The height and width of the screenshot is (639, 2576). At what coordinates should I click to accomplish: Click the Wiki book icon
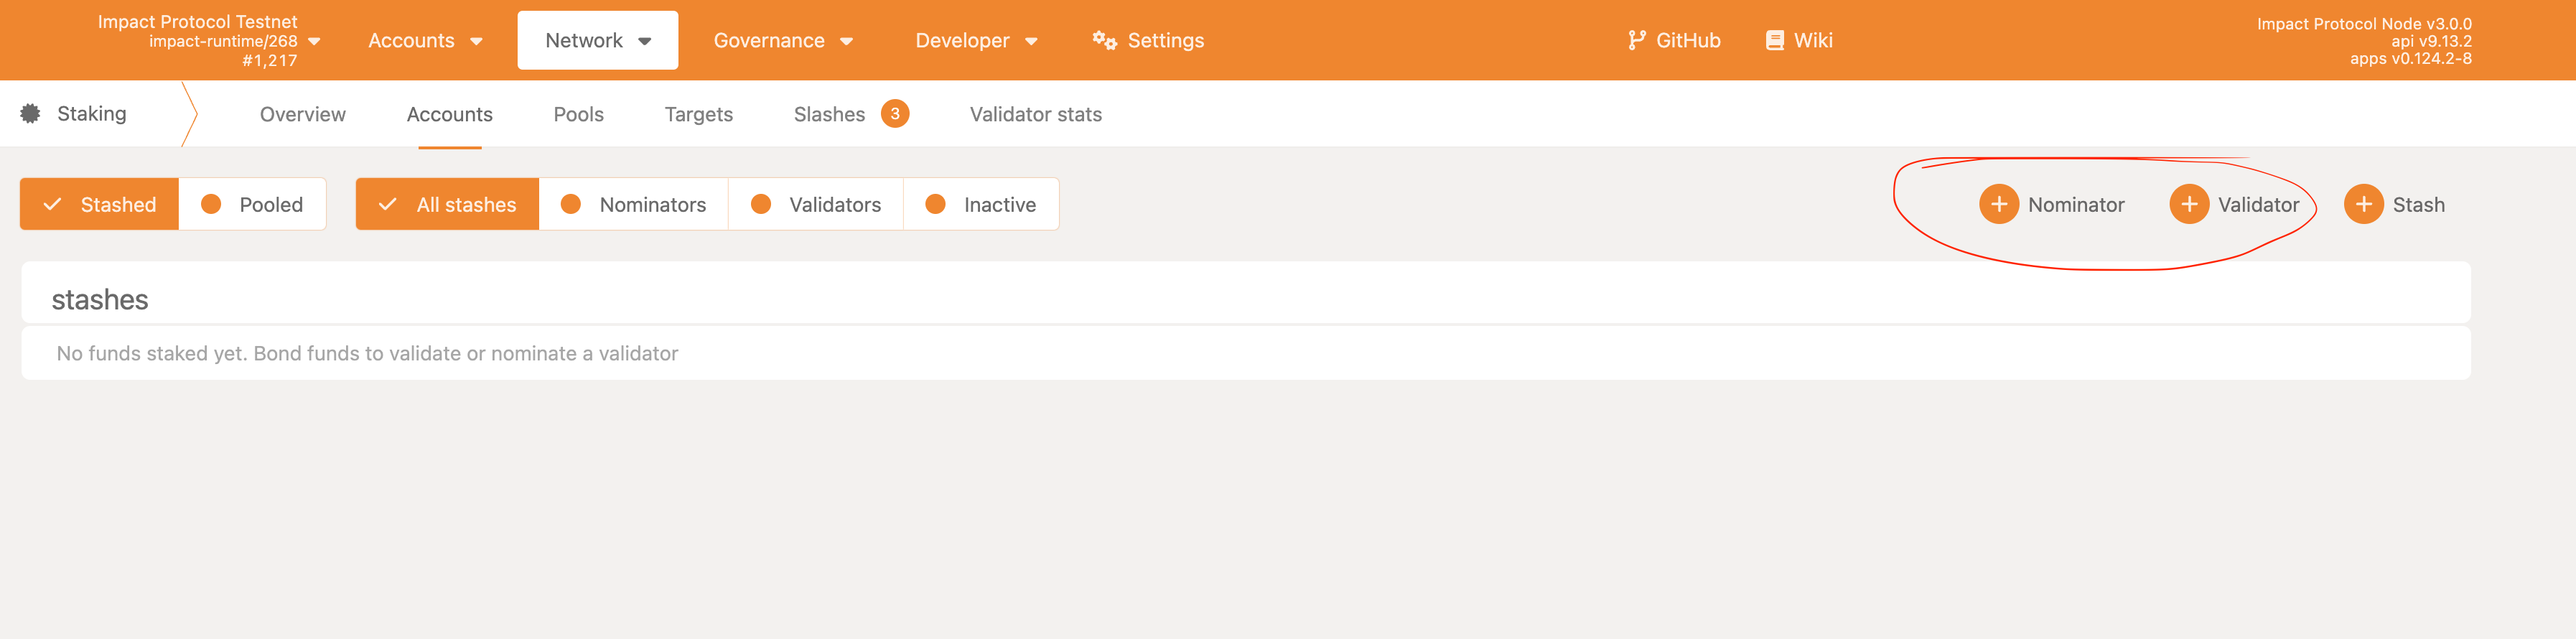(1775, 40)
